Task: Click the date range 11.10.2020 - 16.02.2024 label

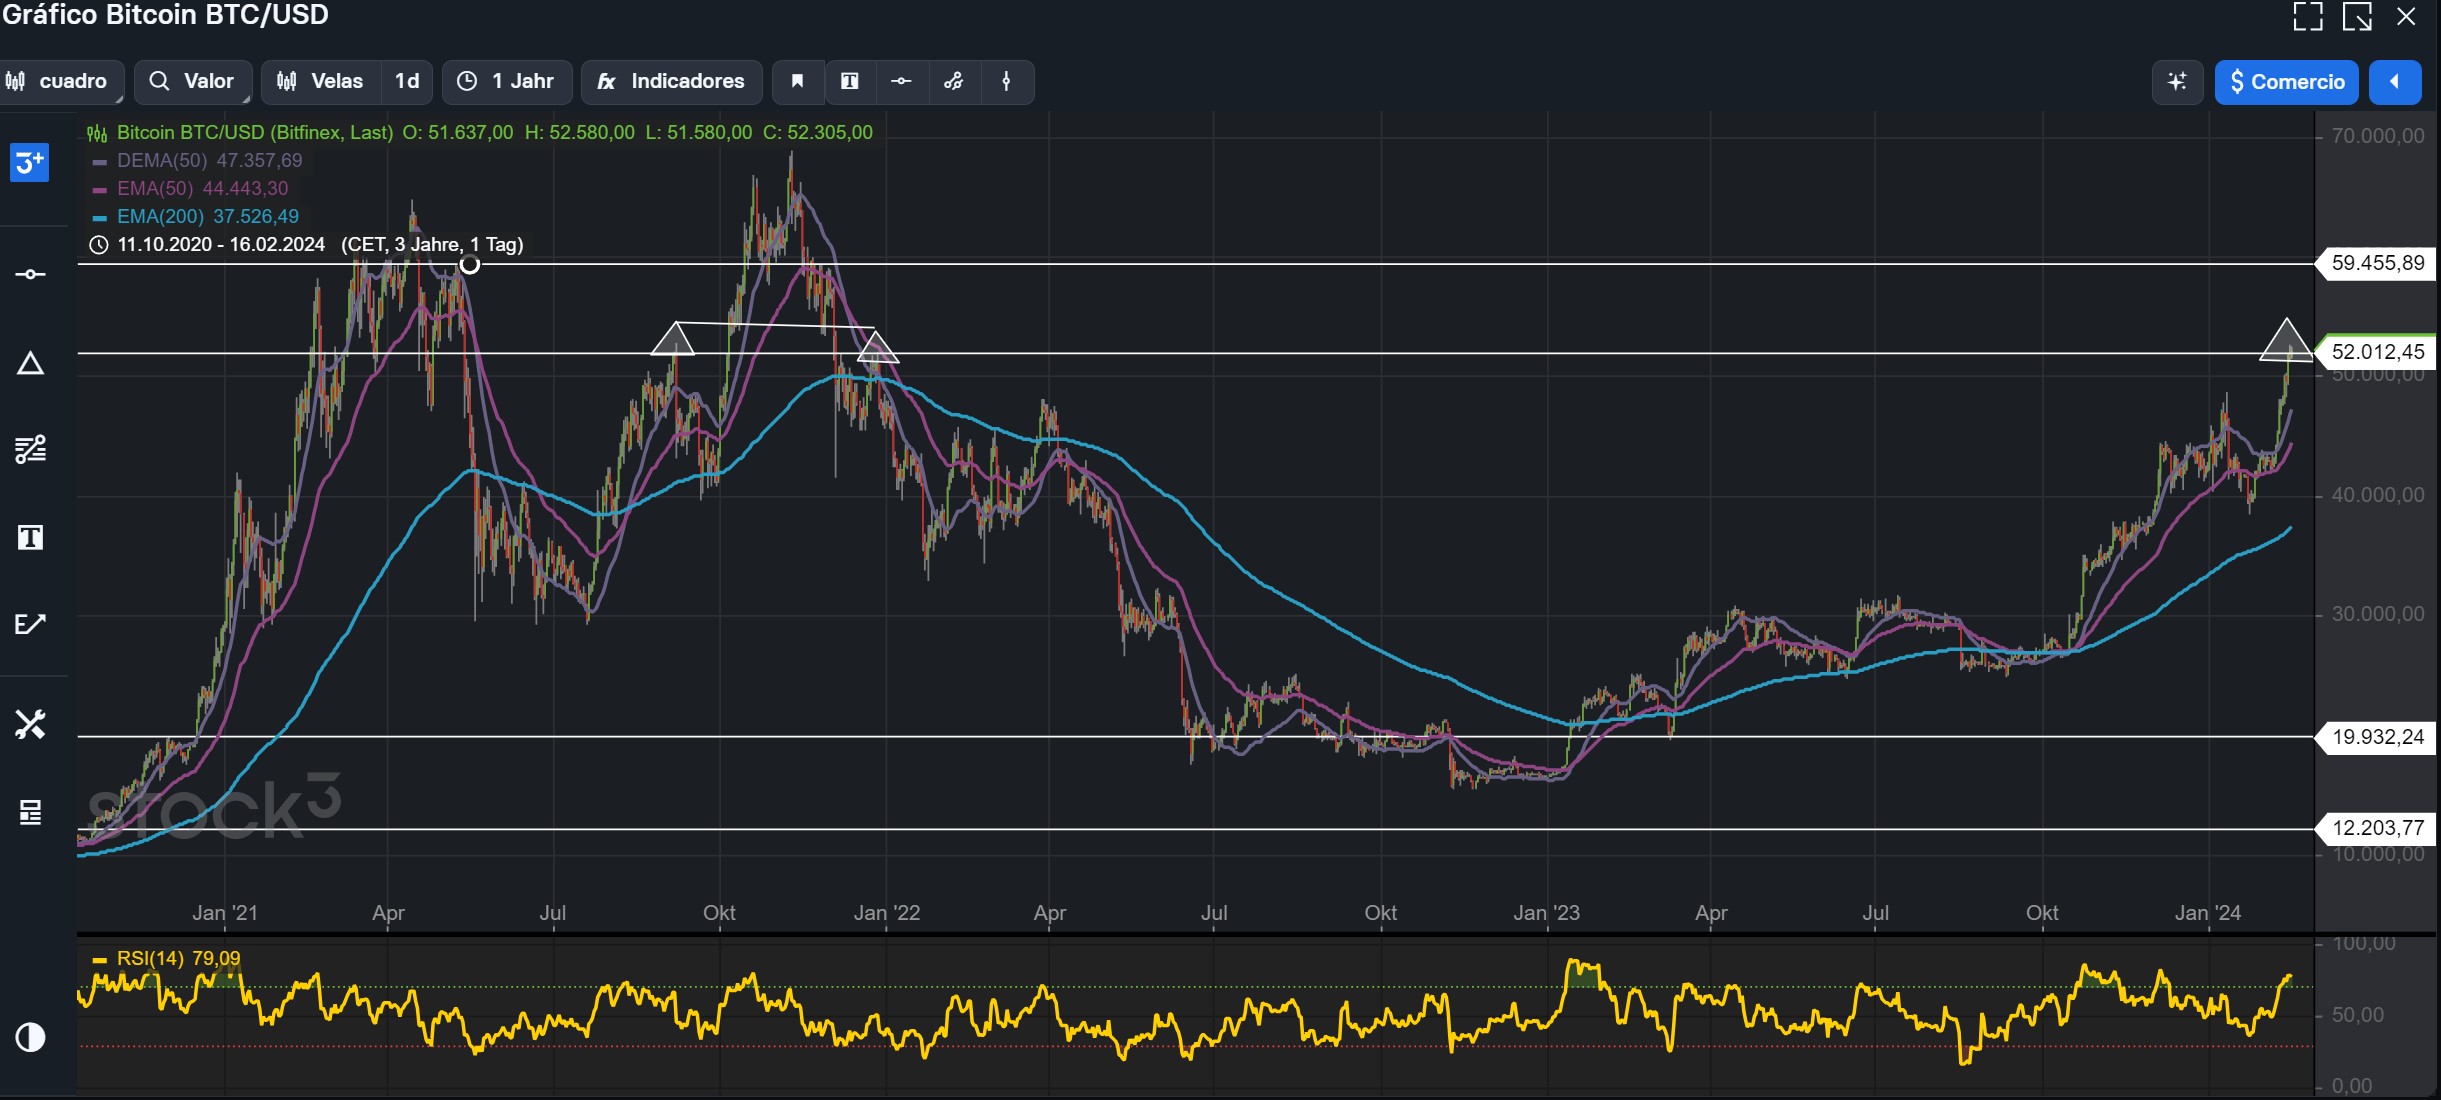Action: coord(221,244)
